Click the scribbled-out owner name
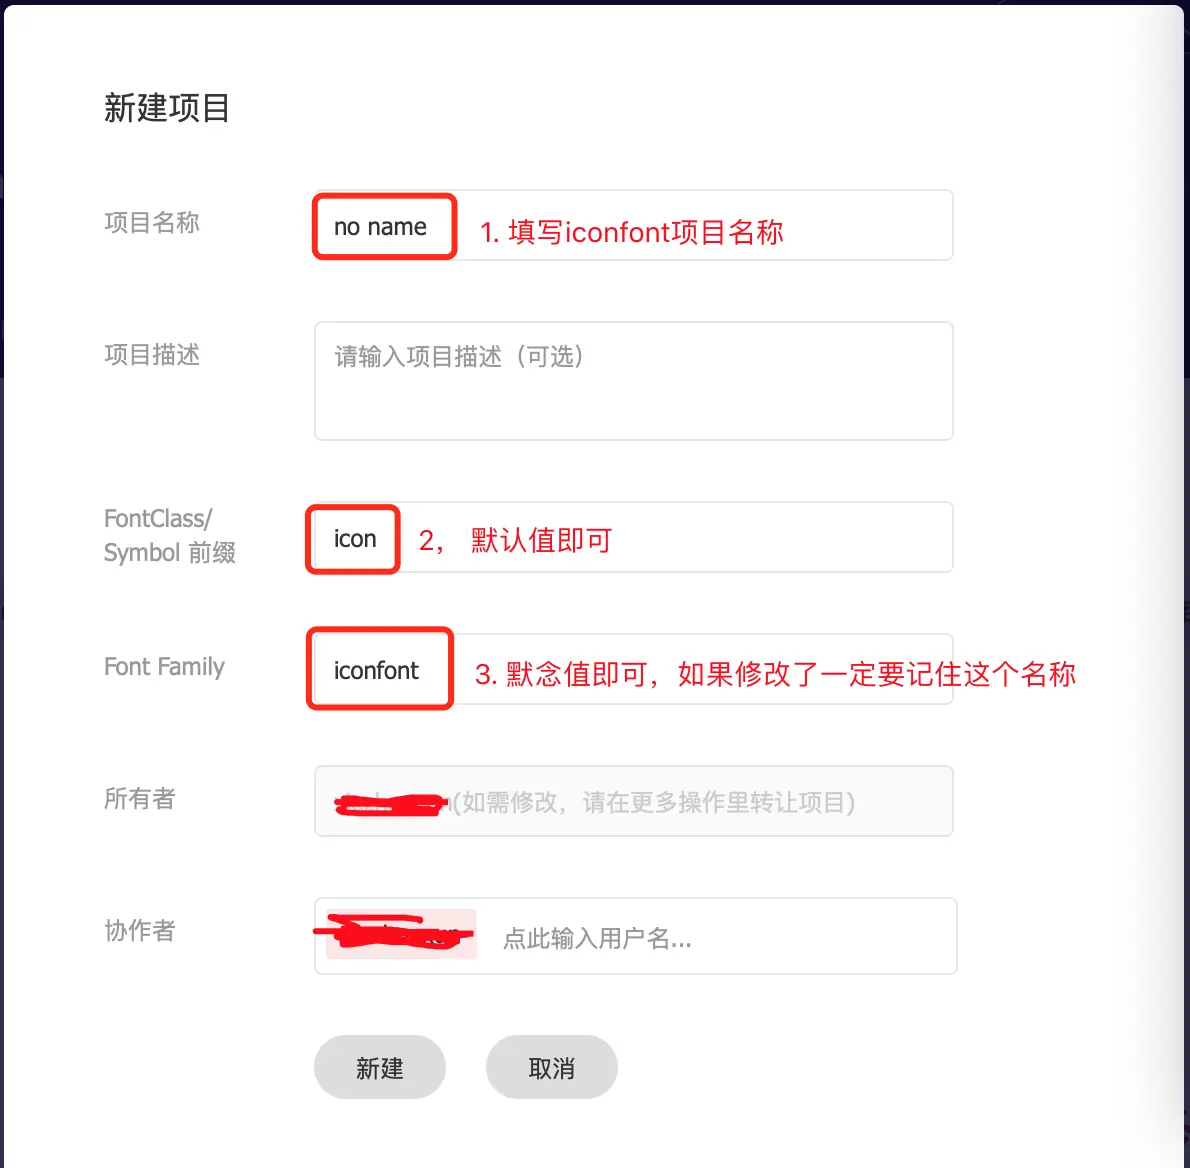Image resolution: width=1190 pixels, height=1168 pixels. [390, 804]
